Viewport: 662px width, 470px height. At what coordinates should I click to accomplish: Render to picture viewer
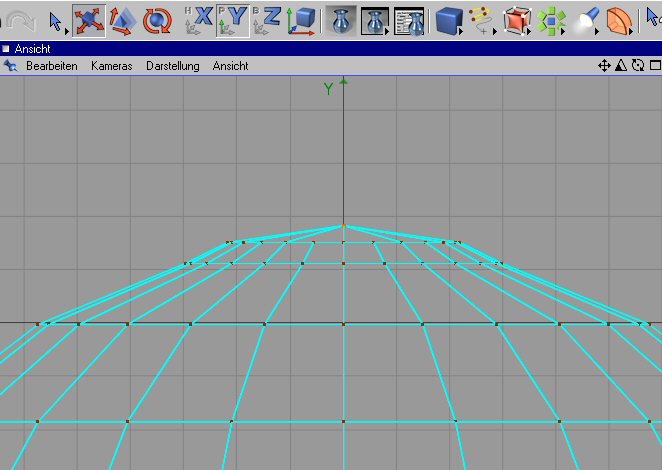point(375,19)
